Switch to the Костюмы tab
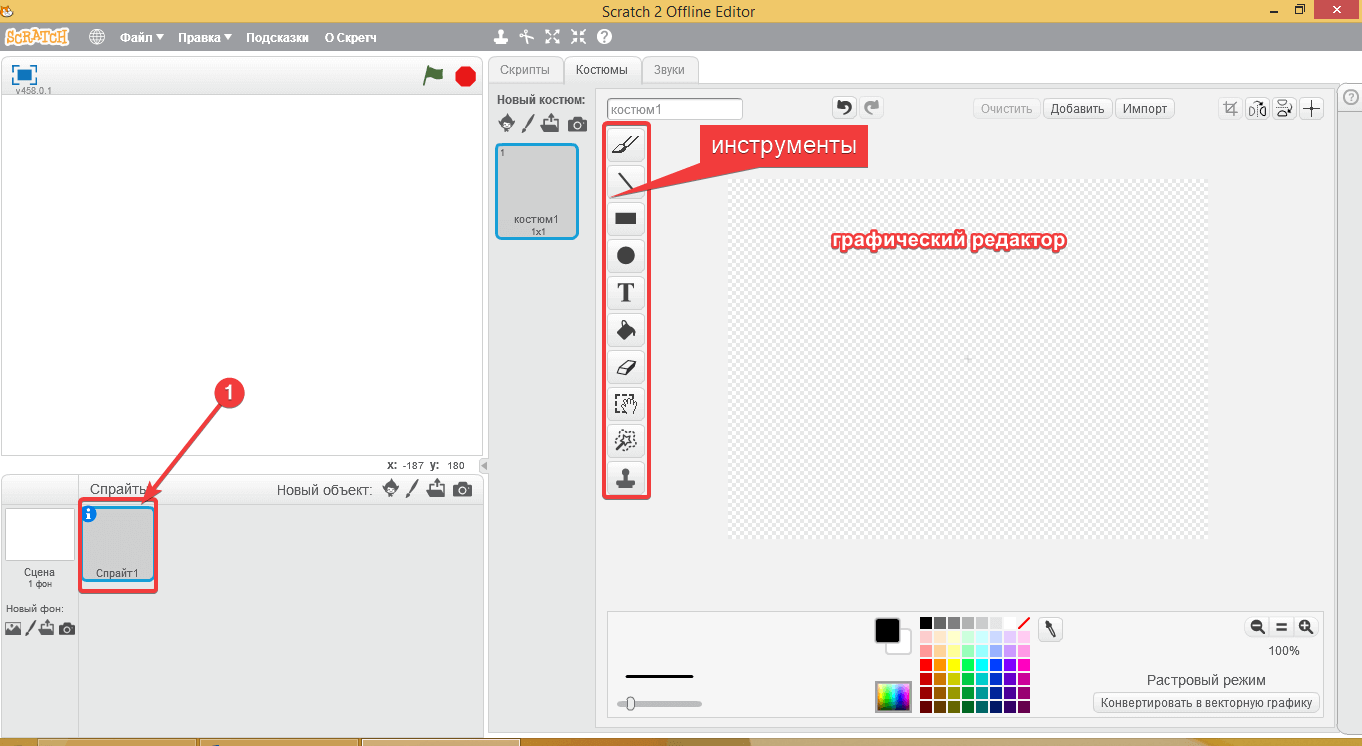1362x746 pixels. point(602,69)
